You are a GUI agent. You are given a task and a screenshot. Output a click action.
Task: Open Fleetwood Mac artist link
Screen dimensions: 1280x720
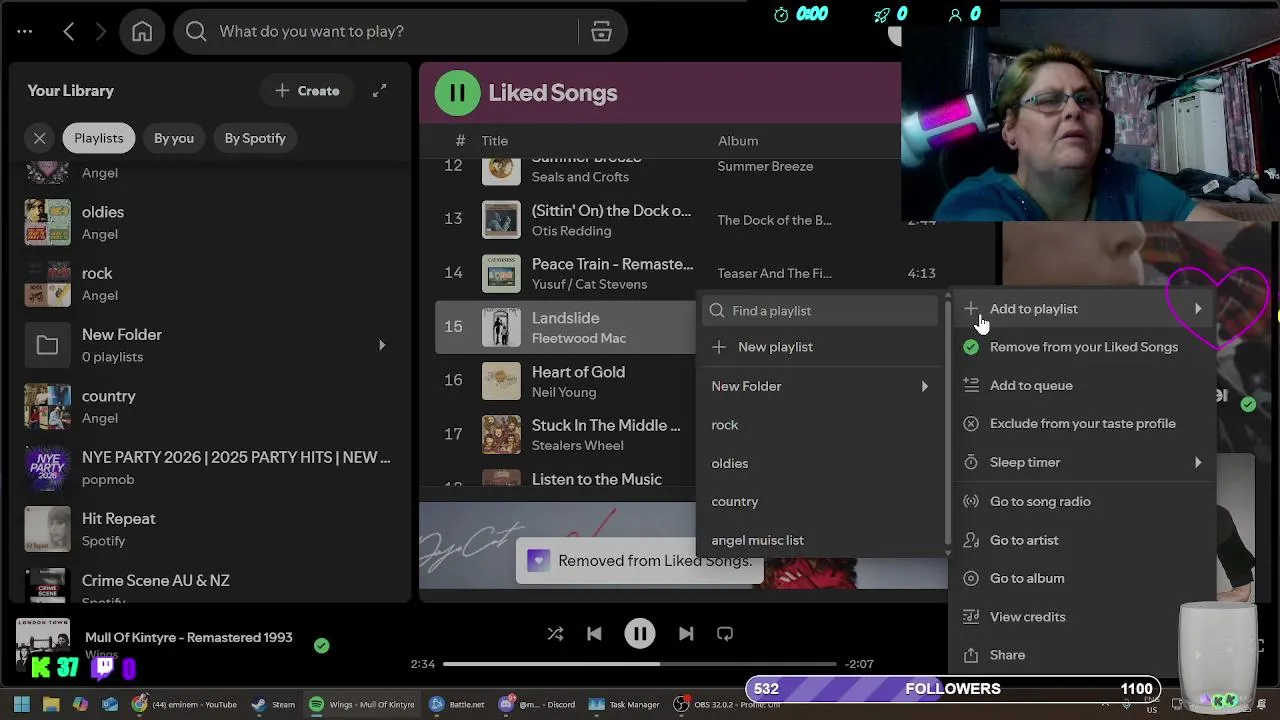coord(579,338)
